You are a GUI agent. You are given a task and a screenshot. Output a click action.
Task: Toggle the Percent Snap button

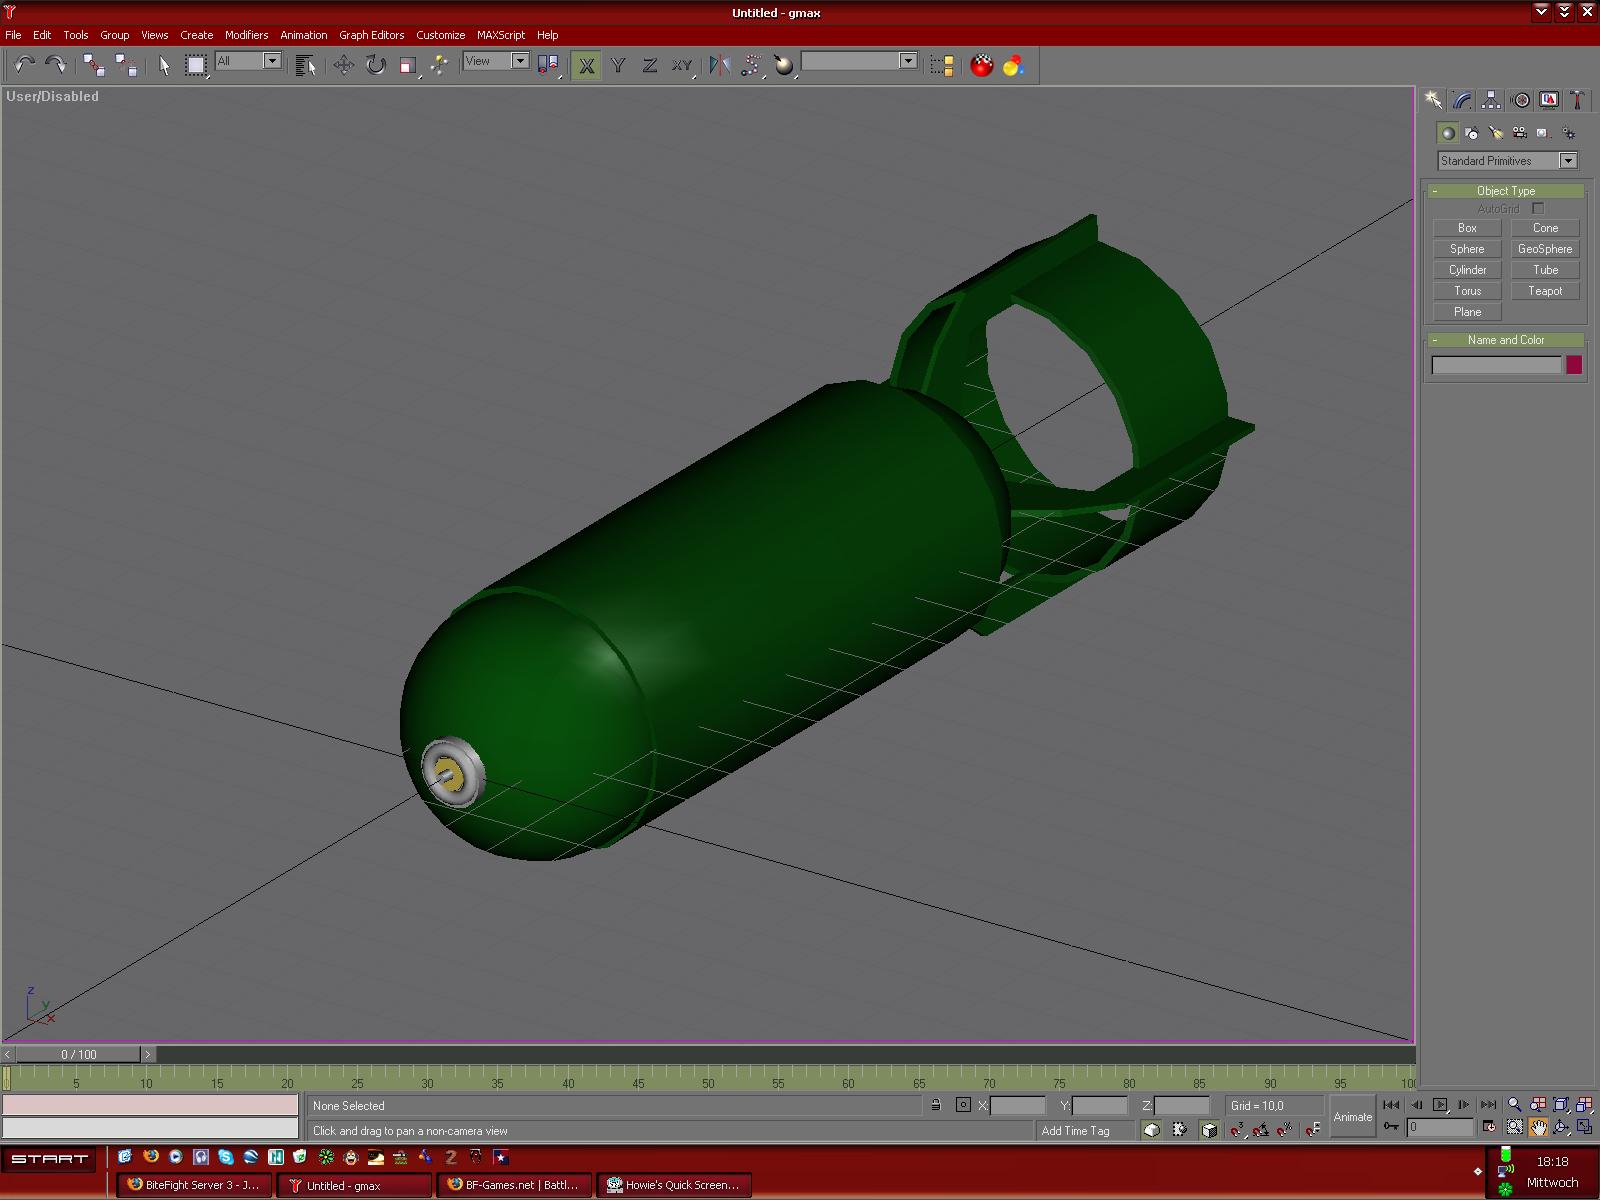1285,1130
